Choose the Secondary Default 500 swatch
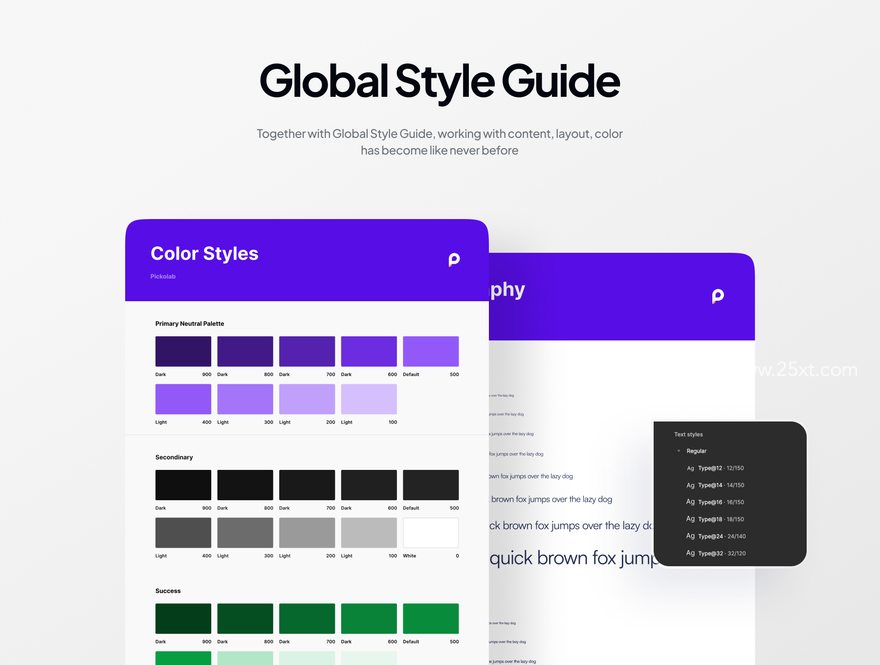The height and width of the screenshot is (665, 880). (x=430, y=485)
